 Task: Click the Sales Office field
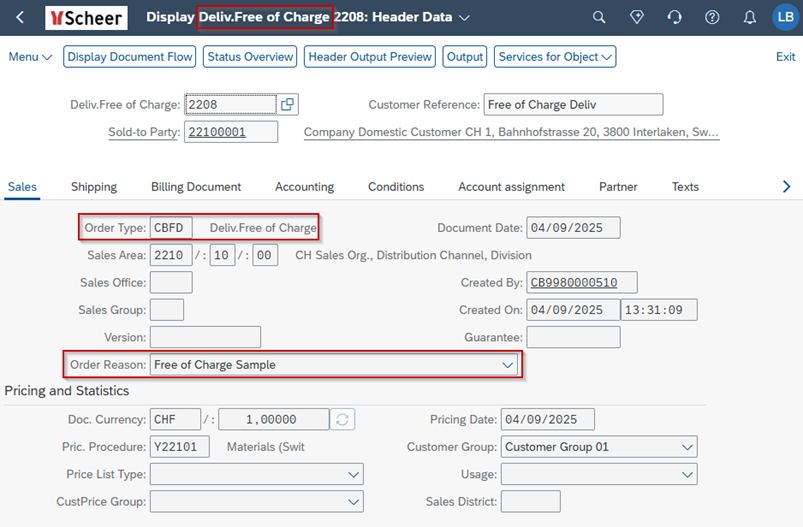[171, 283]
